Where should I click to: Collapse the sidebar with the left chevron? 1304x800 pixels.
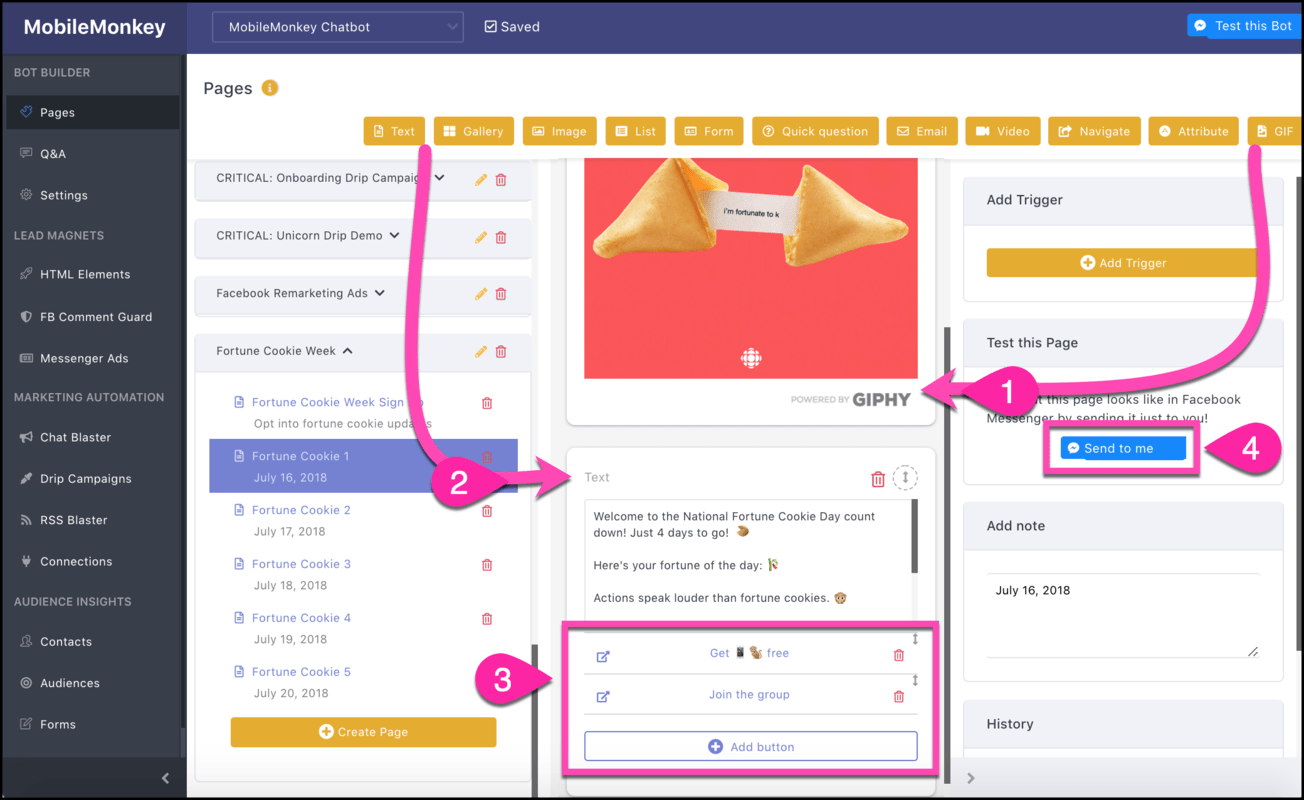point(165,778)
